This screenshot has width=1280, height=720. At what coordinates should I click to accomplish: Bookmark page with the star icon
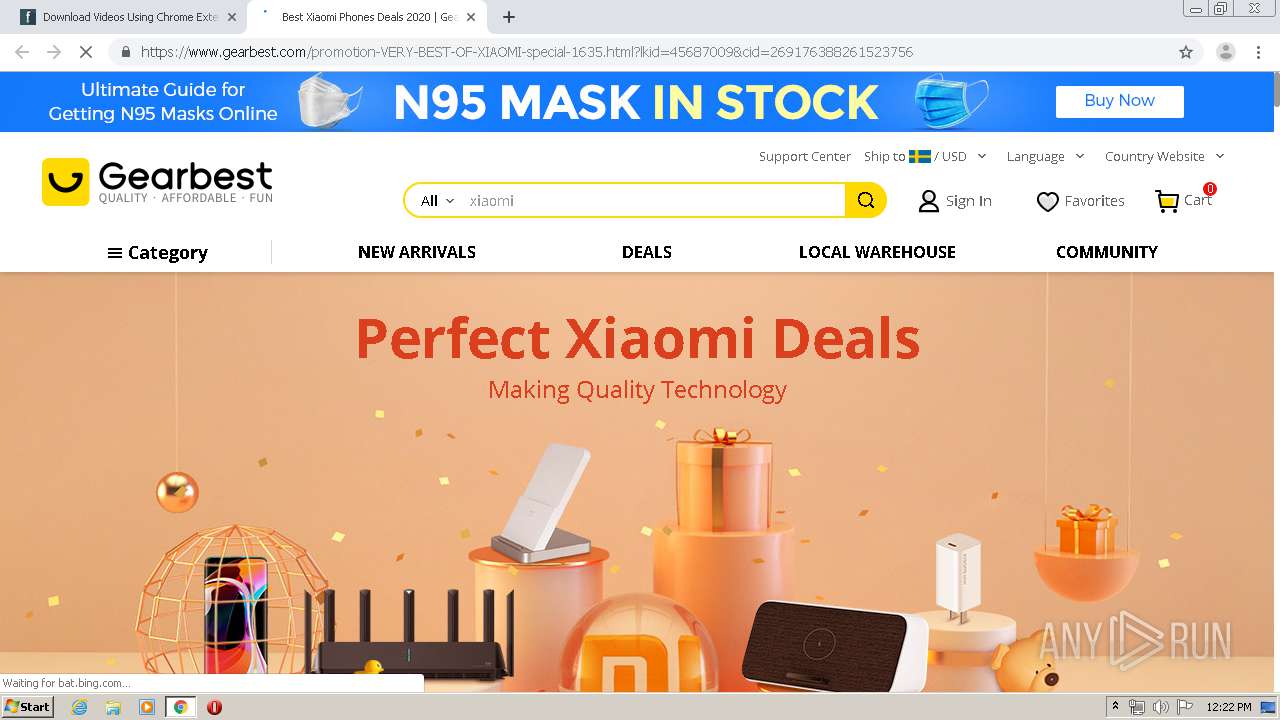(1186, 52)
